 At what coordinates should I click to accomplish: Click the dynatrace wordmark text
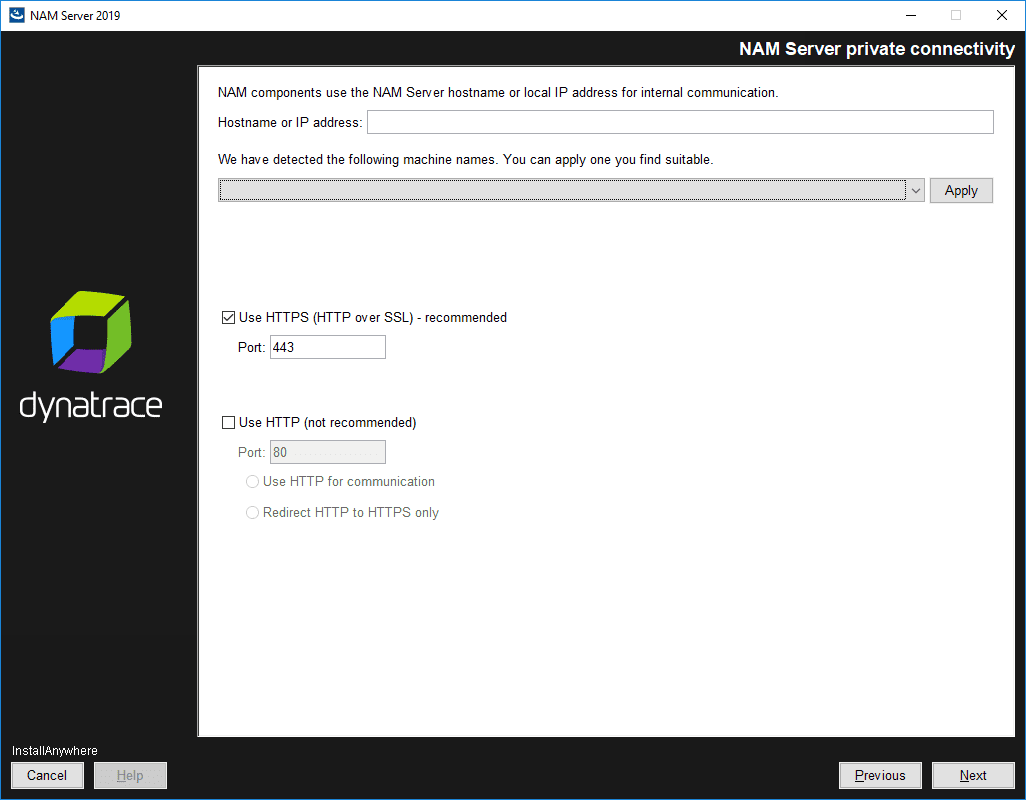coord(91,406)
